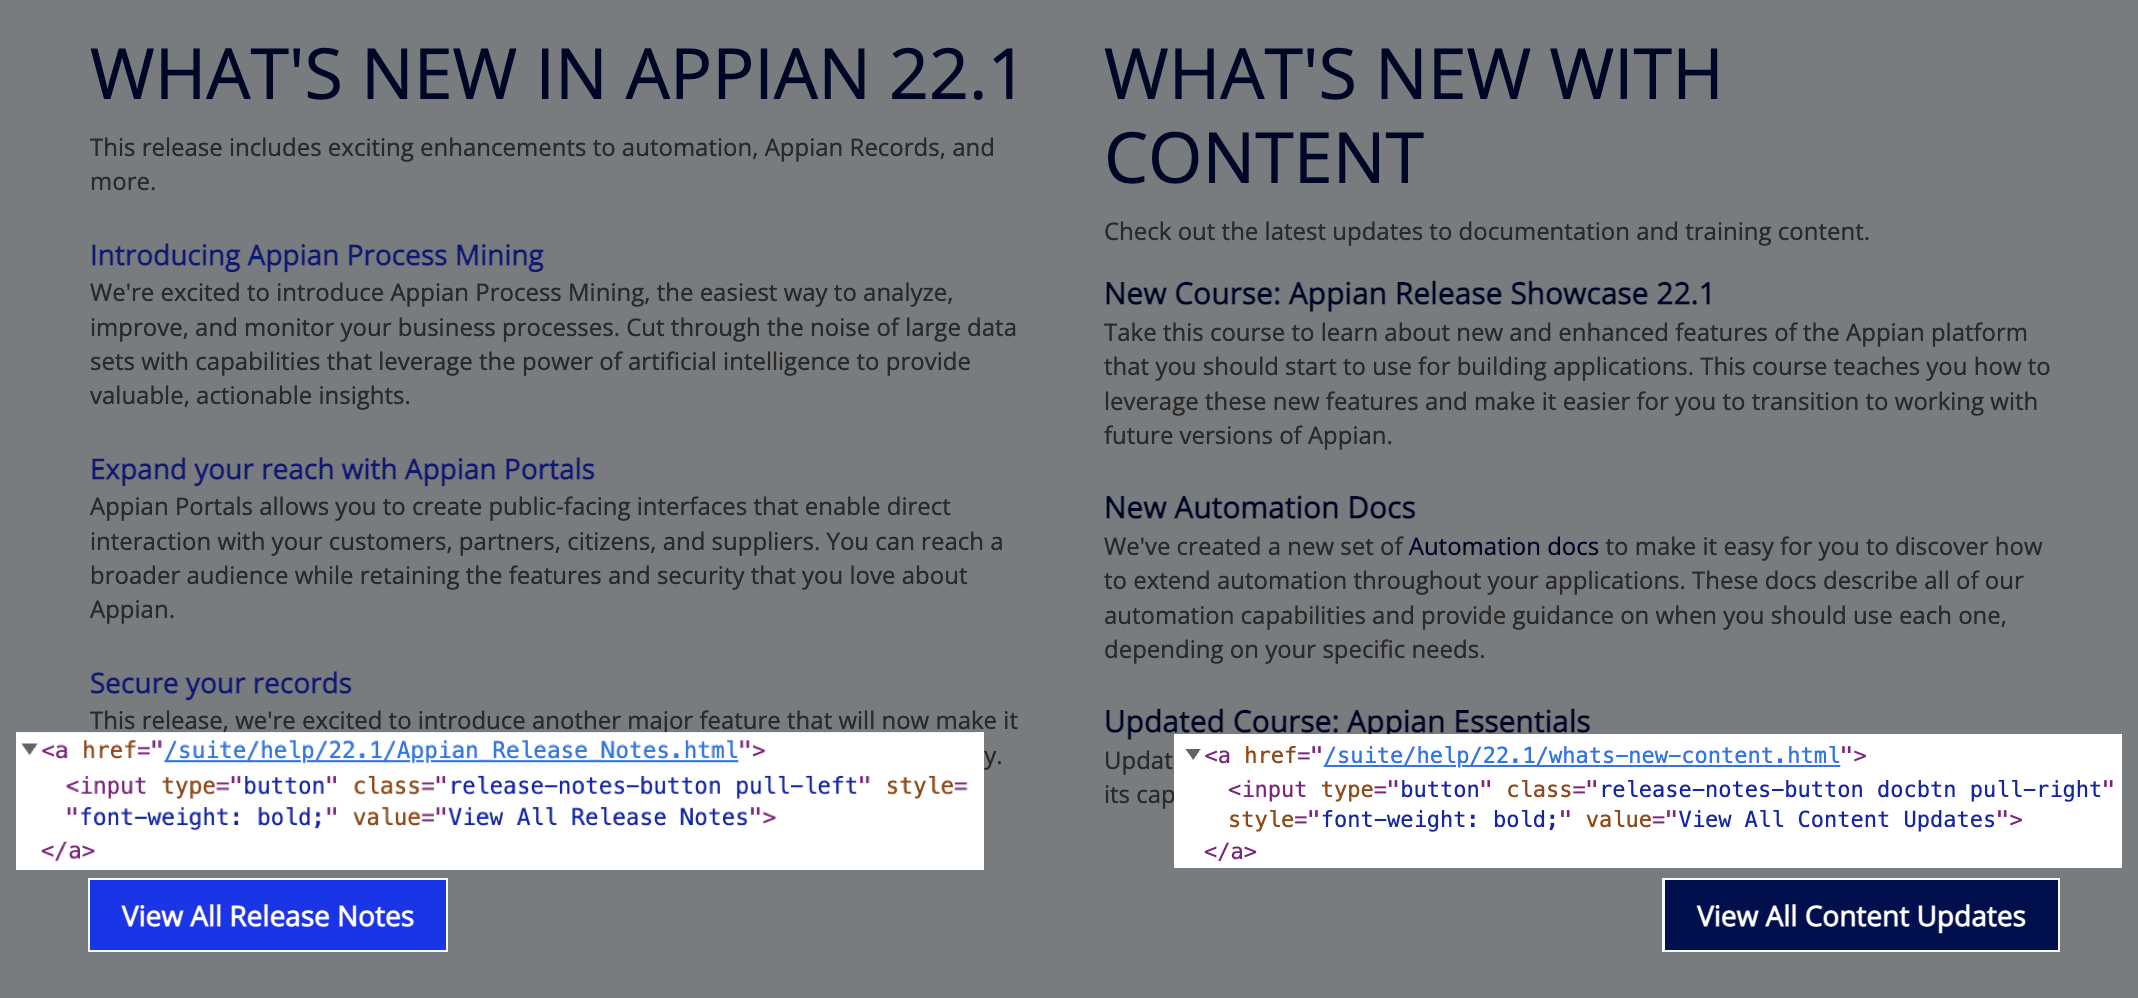This screenshot has width=2138, height=998.
Task: Click the New Course: Appian Release Showcase 22.1 heading
Action: pyautogui.click(x=1408, y=294)
